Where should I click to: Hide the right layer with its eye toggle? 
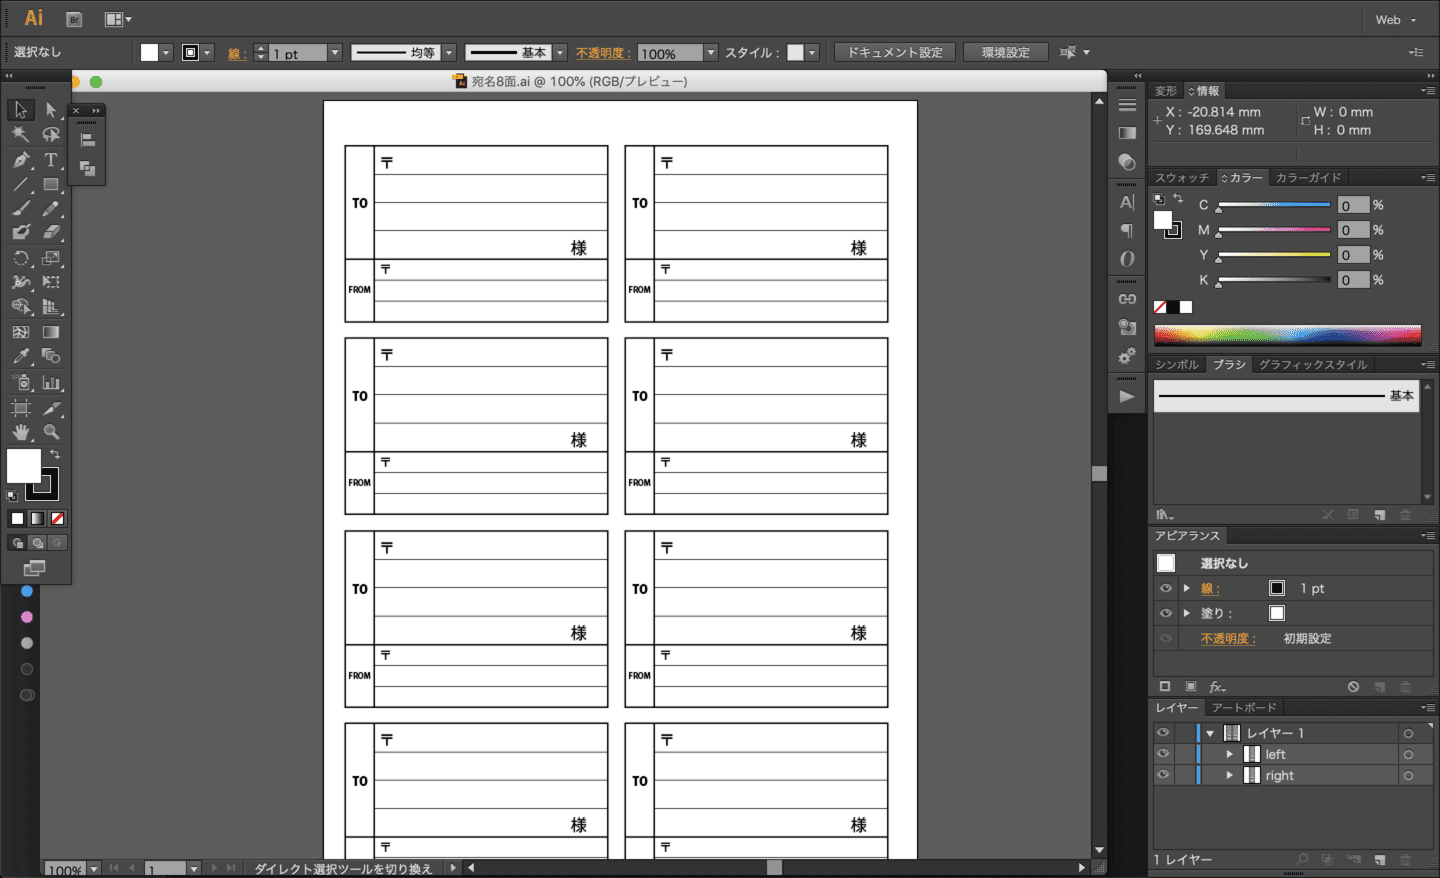click(x=1164, y=775)
